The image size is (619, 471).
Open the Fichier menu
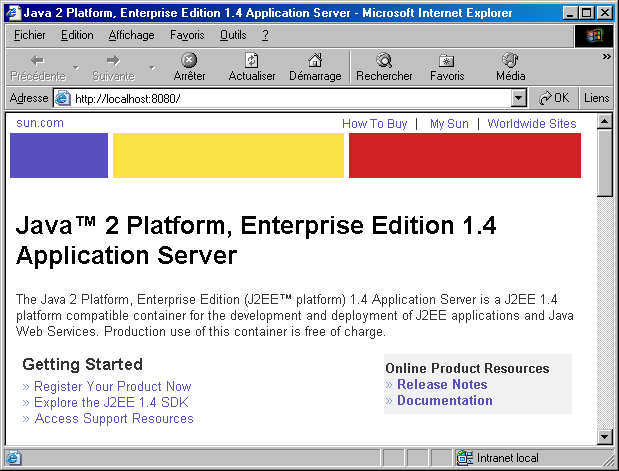[x=30, y=35]
